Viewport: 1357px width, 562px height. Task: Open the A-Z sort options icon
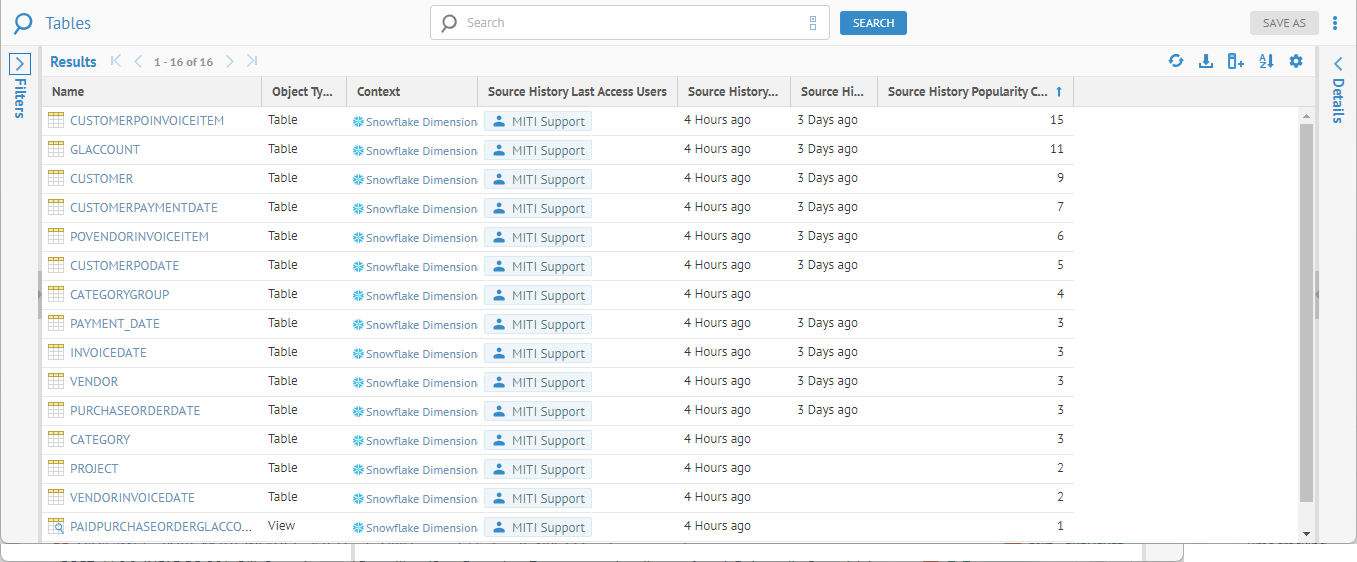(x=1266, y=62)
